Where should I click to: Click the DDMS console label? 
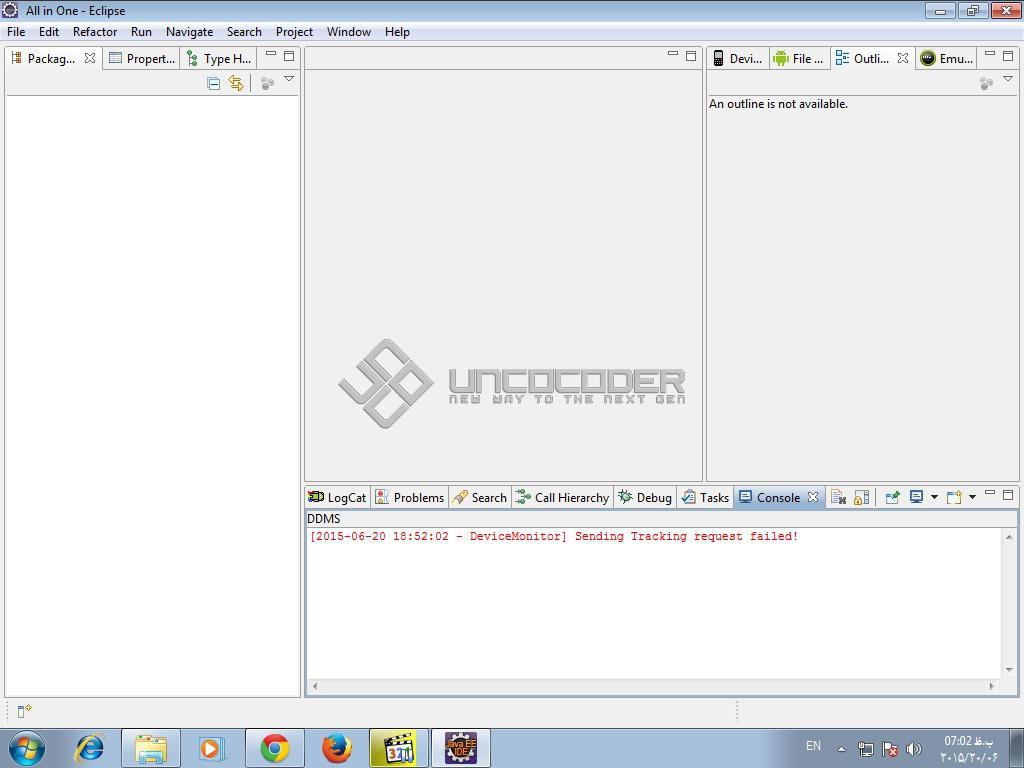[x=323, y=519]
